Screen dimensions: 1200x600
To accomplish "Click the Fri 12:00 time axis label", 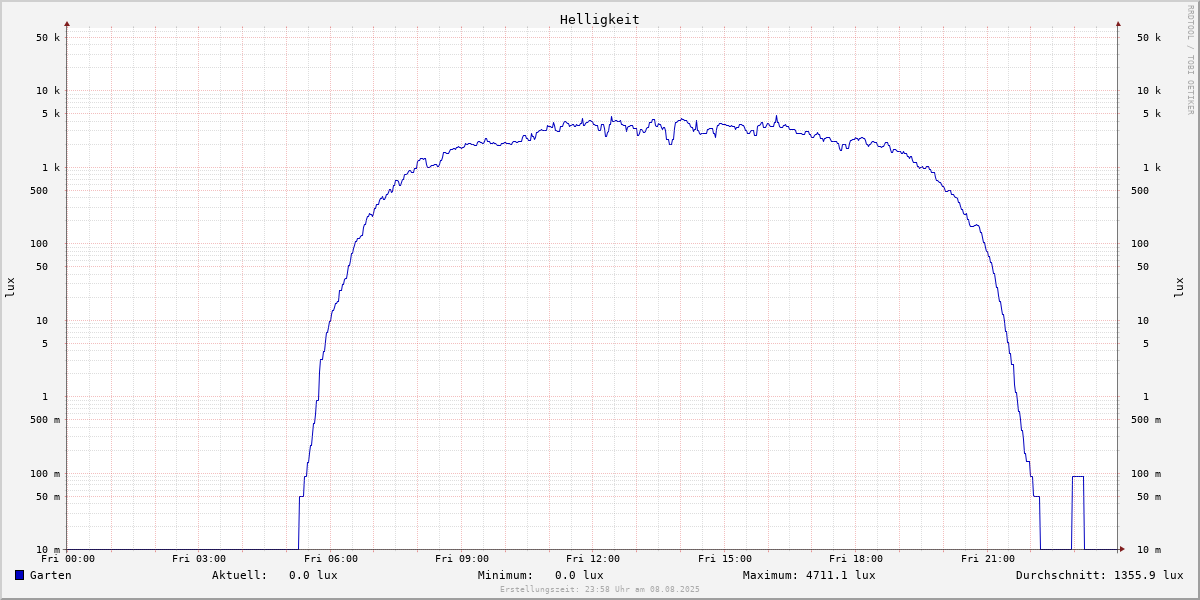I will (x=593, y=559).
